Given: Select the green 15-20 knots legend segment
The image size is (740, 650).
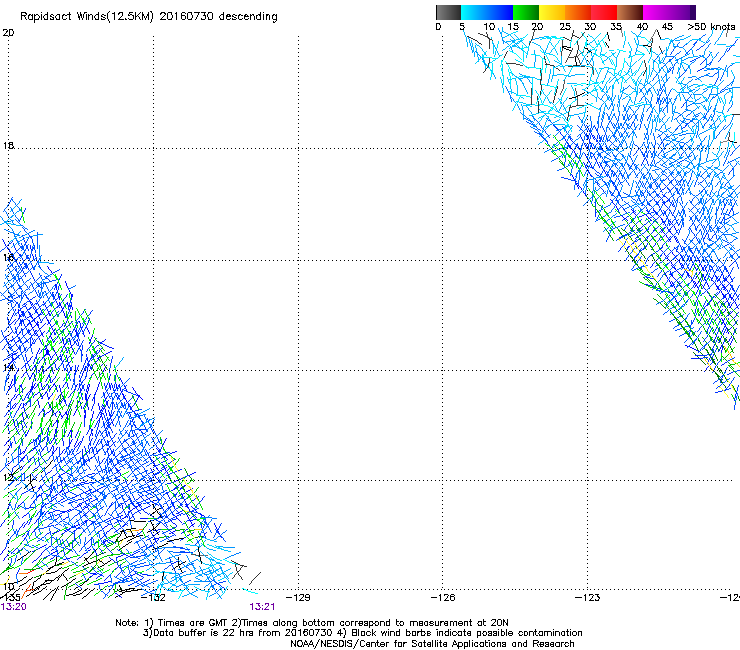Looking at the screenshot, I should coord(526,12).
